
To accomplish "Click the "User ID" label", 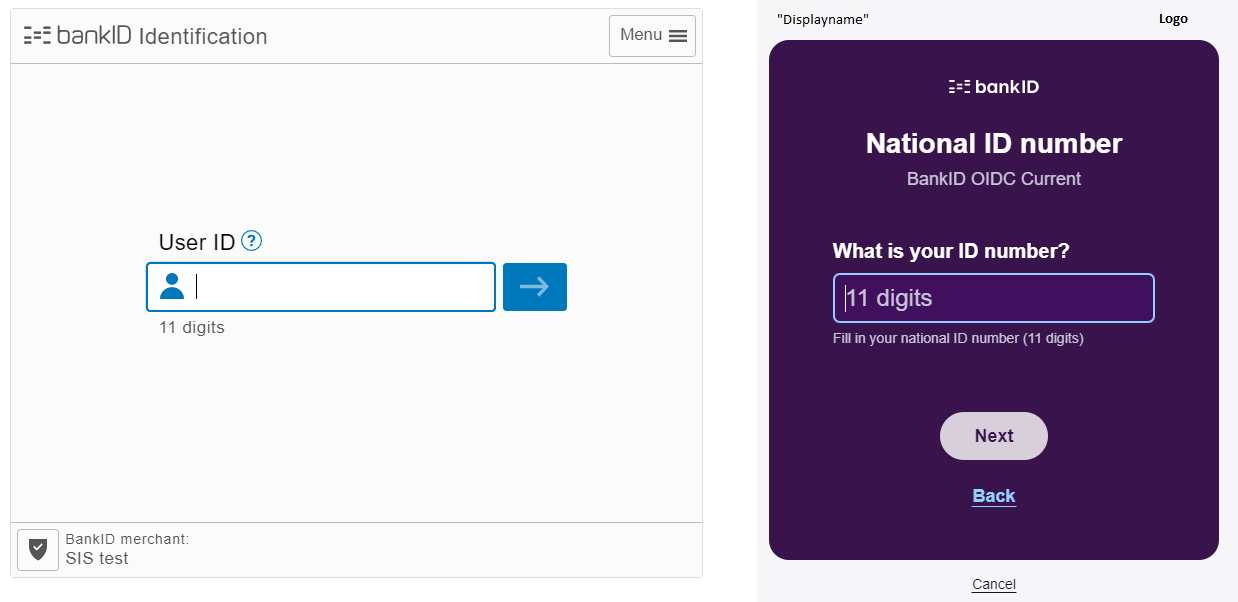I will [197, 242].
